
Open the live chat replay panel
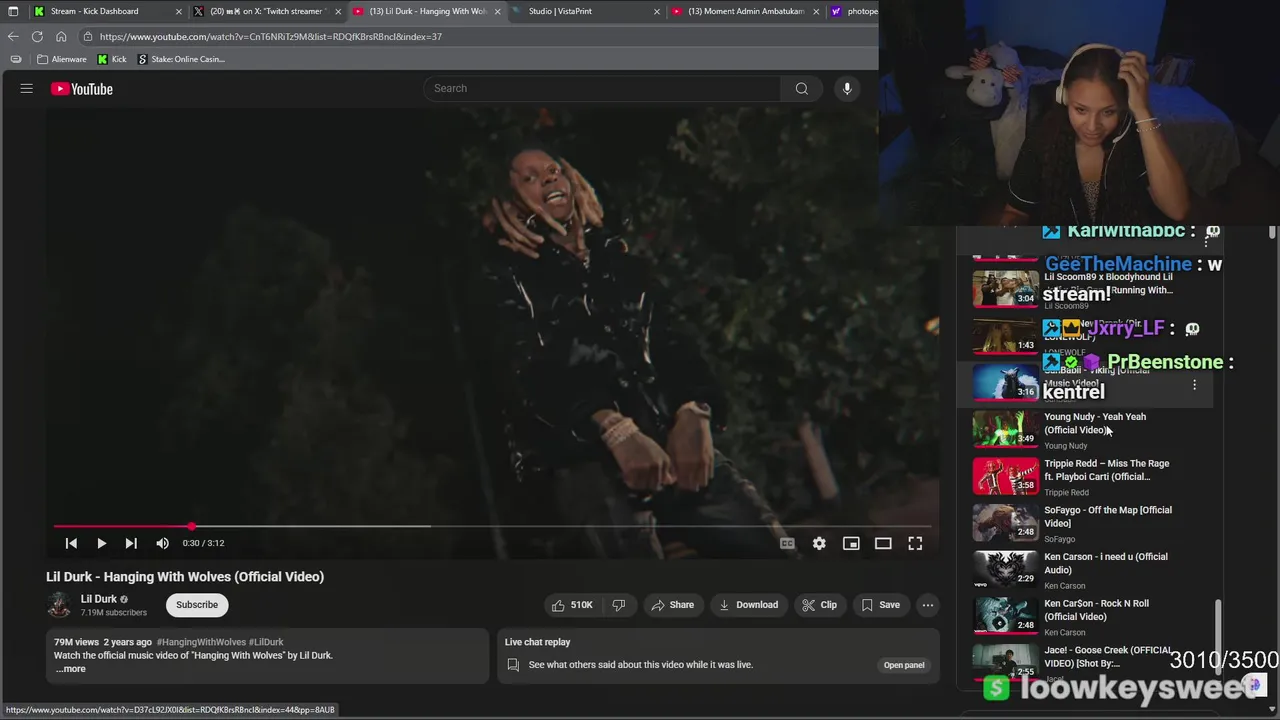click(903, 665)
